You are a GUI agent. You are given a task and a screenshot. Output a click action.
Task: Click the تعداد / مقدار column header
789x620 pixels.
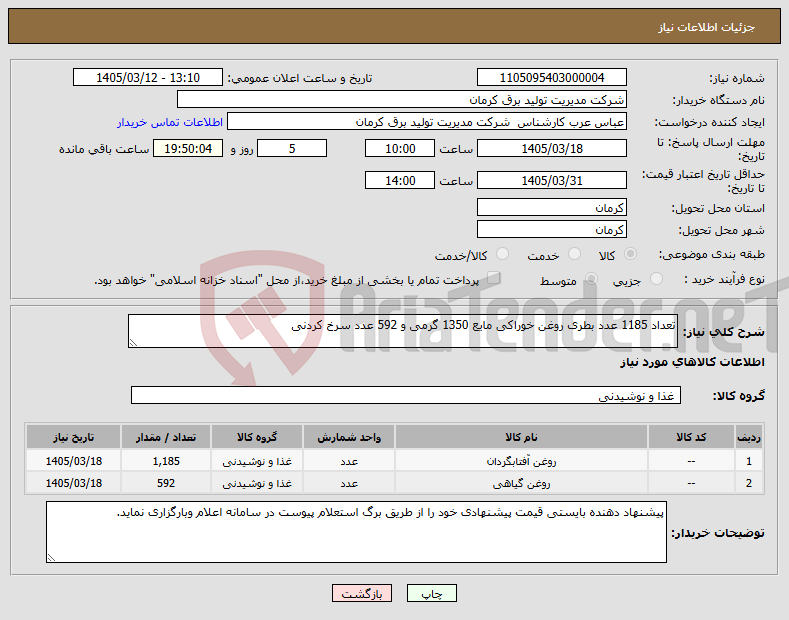click(x=166, y=437)
